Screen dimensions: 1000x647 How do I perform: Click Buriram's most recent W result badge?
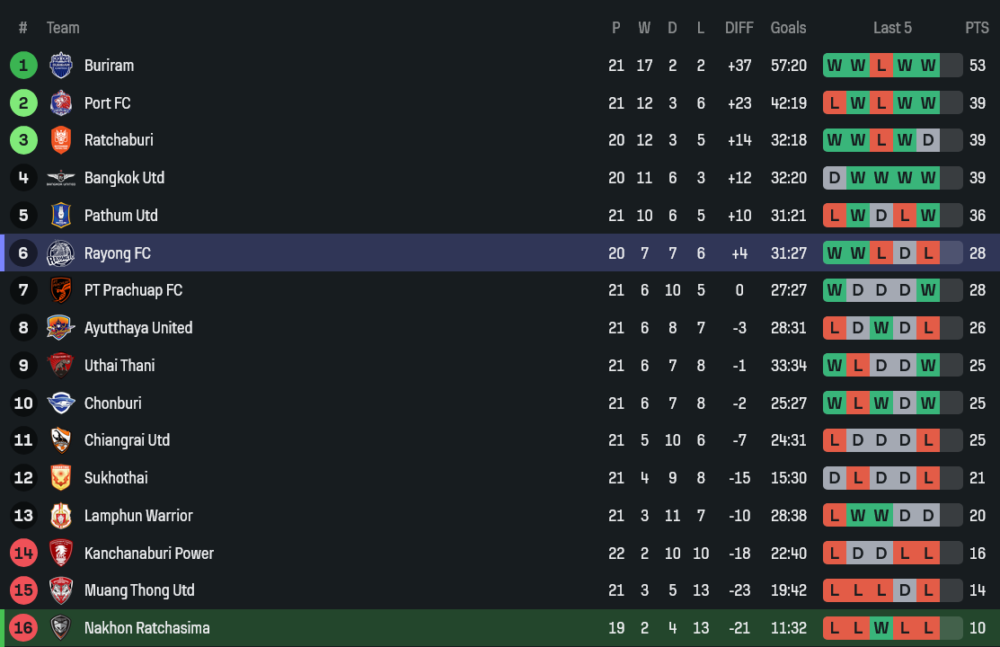coord(928,65)
